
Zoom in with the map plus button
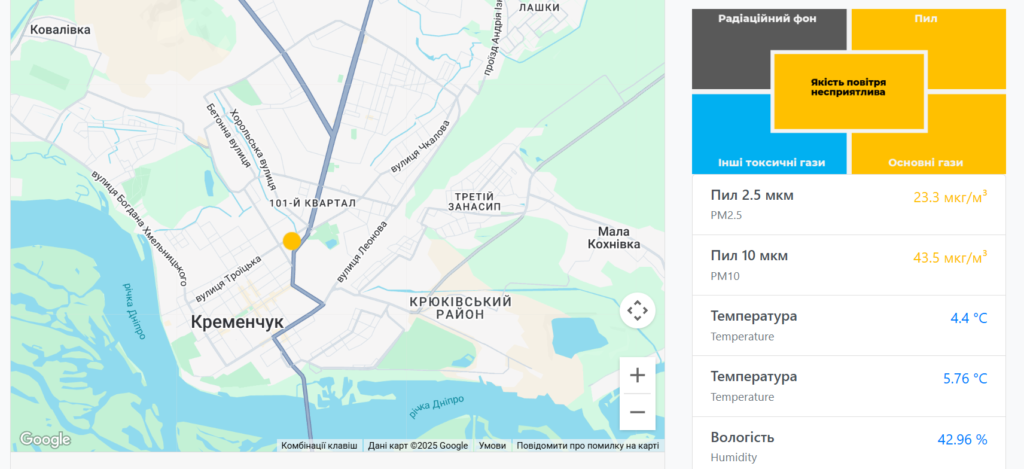click(637, 376)
